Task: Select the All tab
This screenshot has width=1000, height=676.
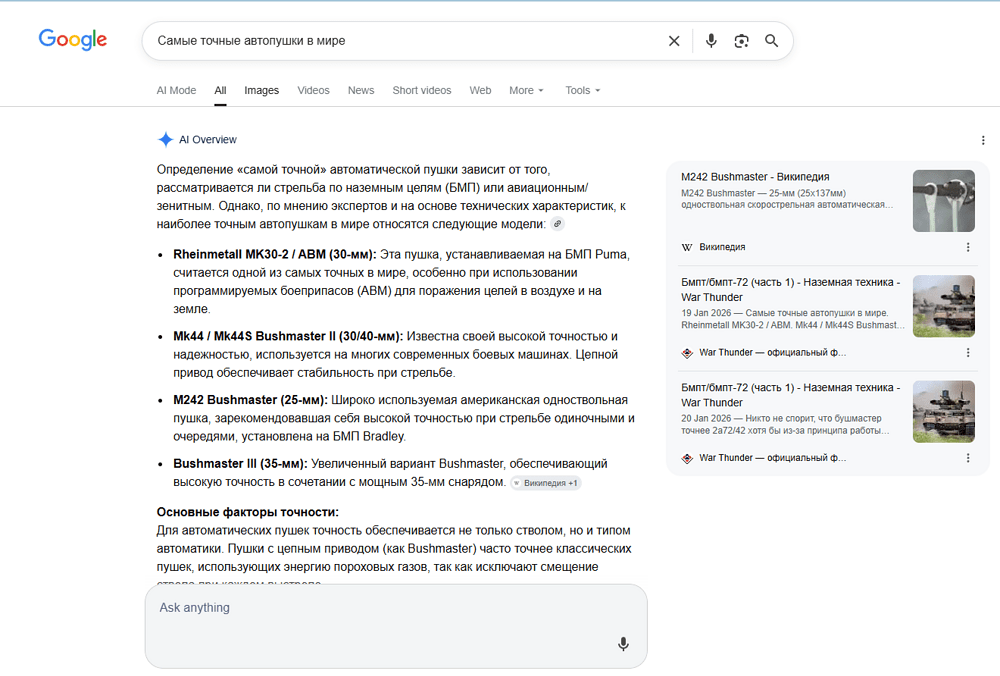Action: [x=220, y=91]
